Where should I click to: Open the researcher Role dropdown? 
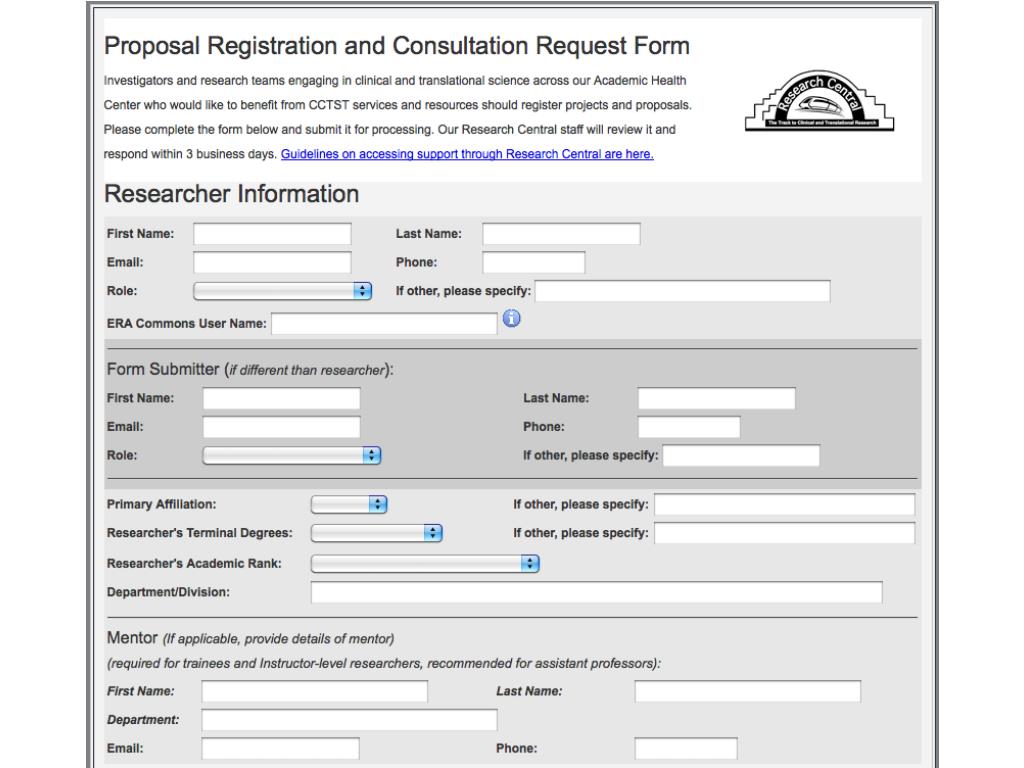coord(283,291)
